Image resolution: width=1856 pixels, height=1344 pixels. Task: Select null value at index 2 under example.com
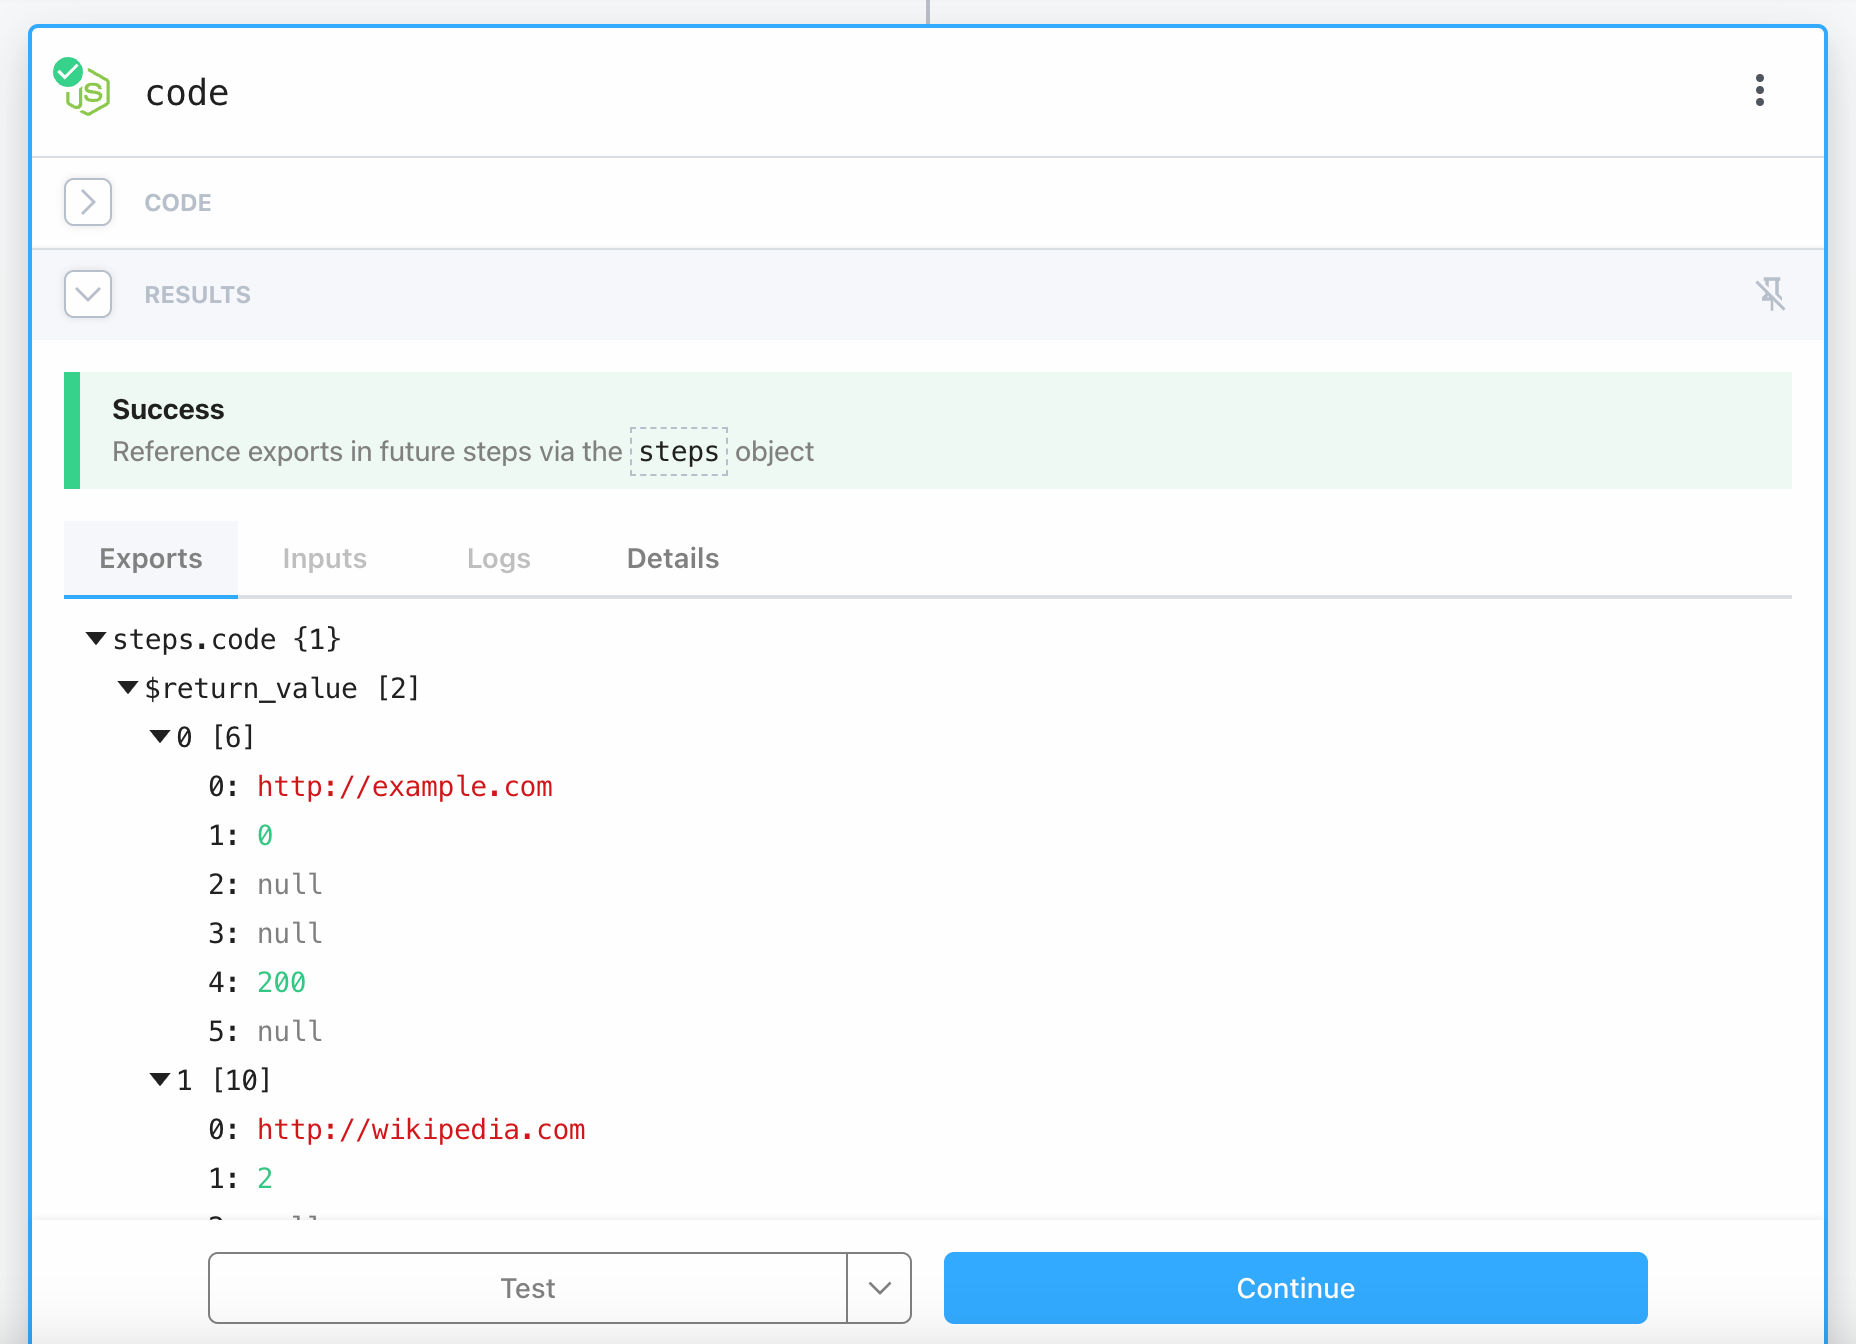[x=290, y=884]
